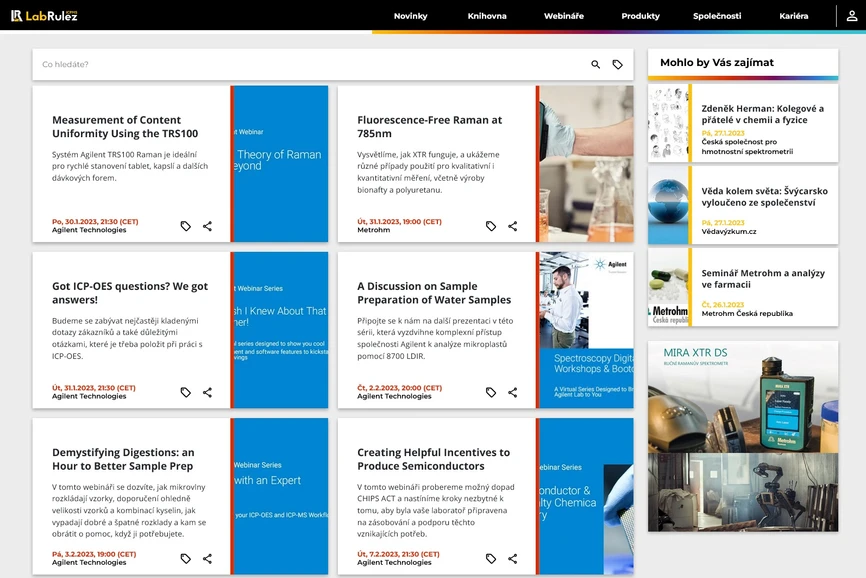Click Česká společnost pro hmotnostní spektrometrii label
The image size is (866, 578).
(747, 146)
